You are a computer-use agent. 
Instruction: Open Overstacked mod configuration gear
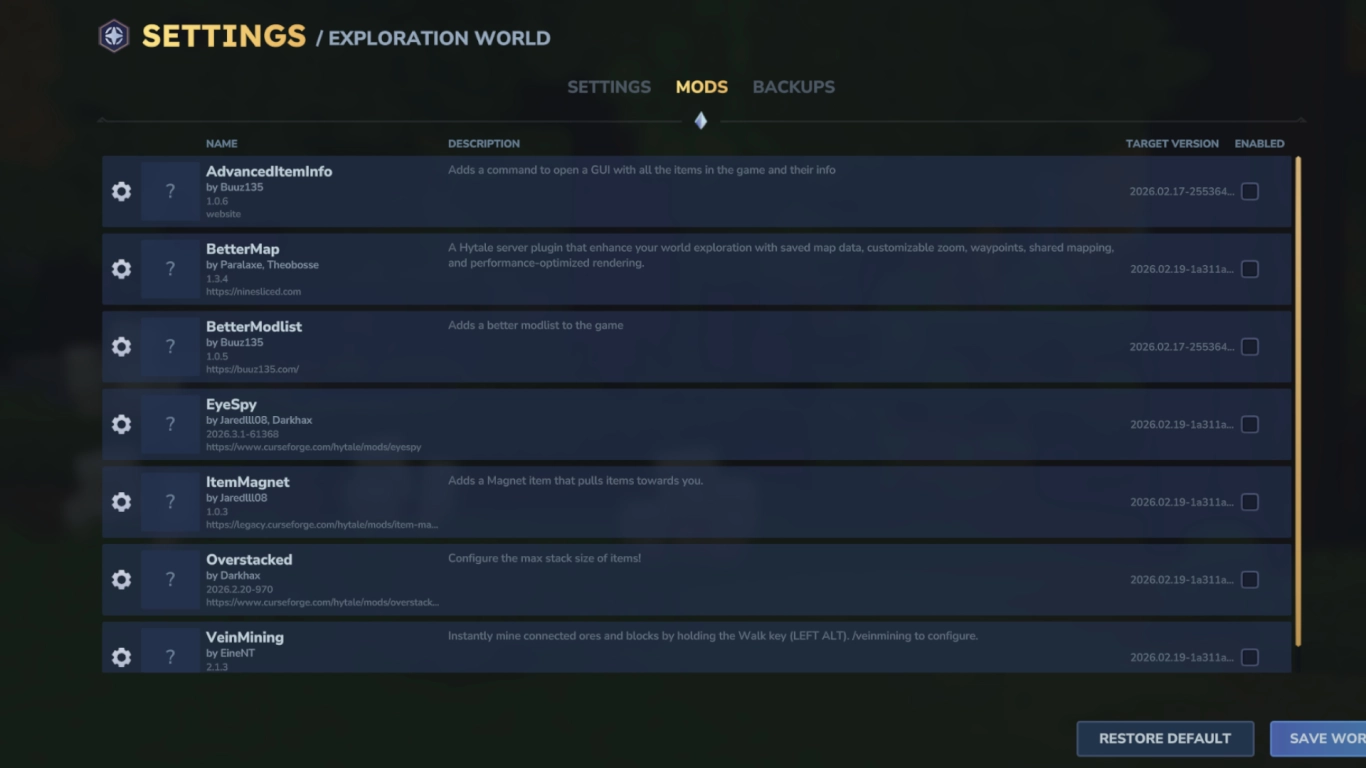click(121, 579)
